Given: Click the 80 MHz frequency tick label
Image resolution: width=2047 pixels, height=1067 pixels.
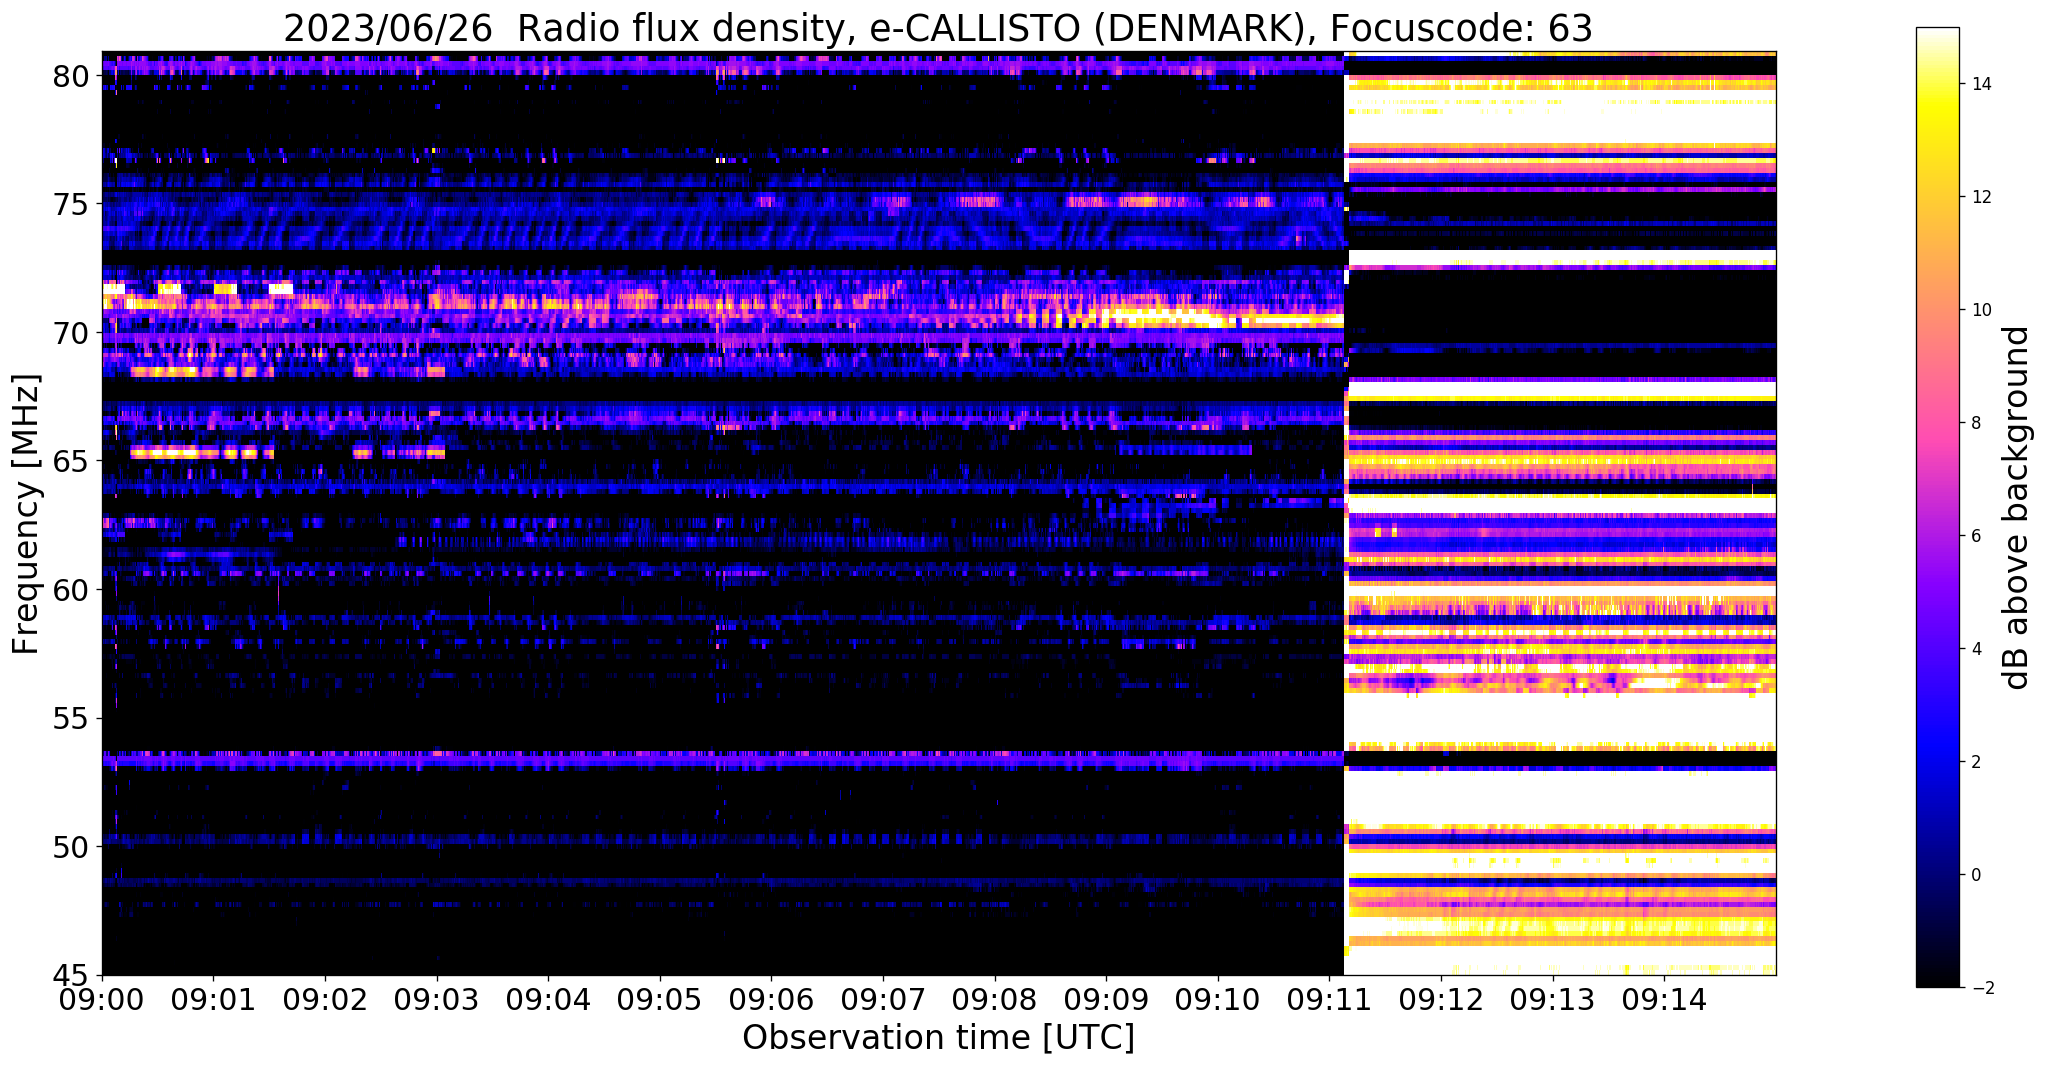Looking at the screenshot, I should coord(71,76).
